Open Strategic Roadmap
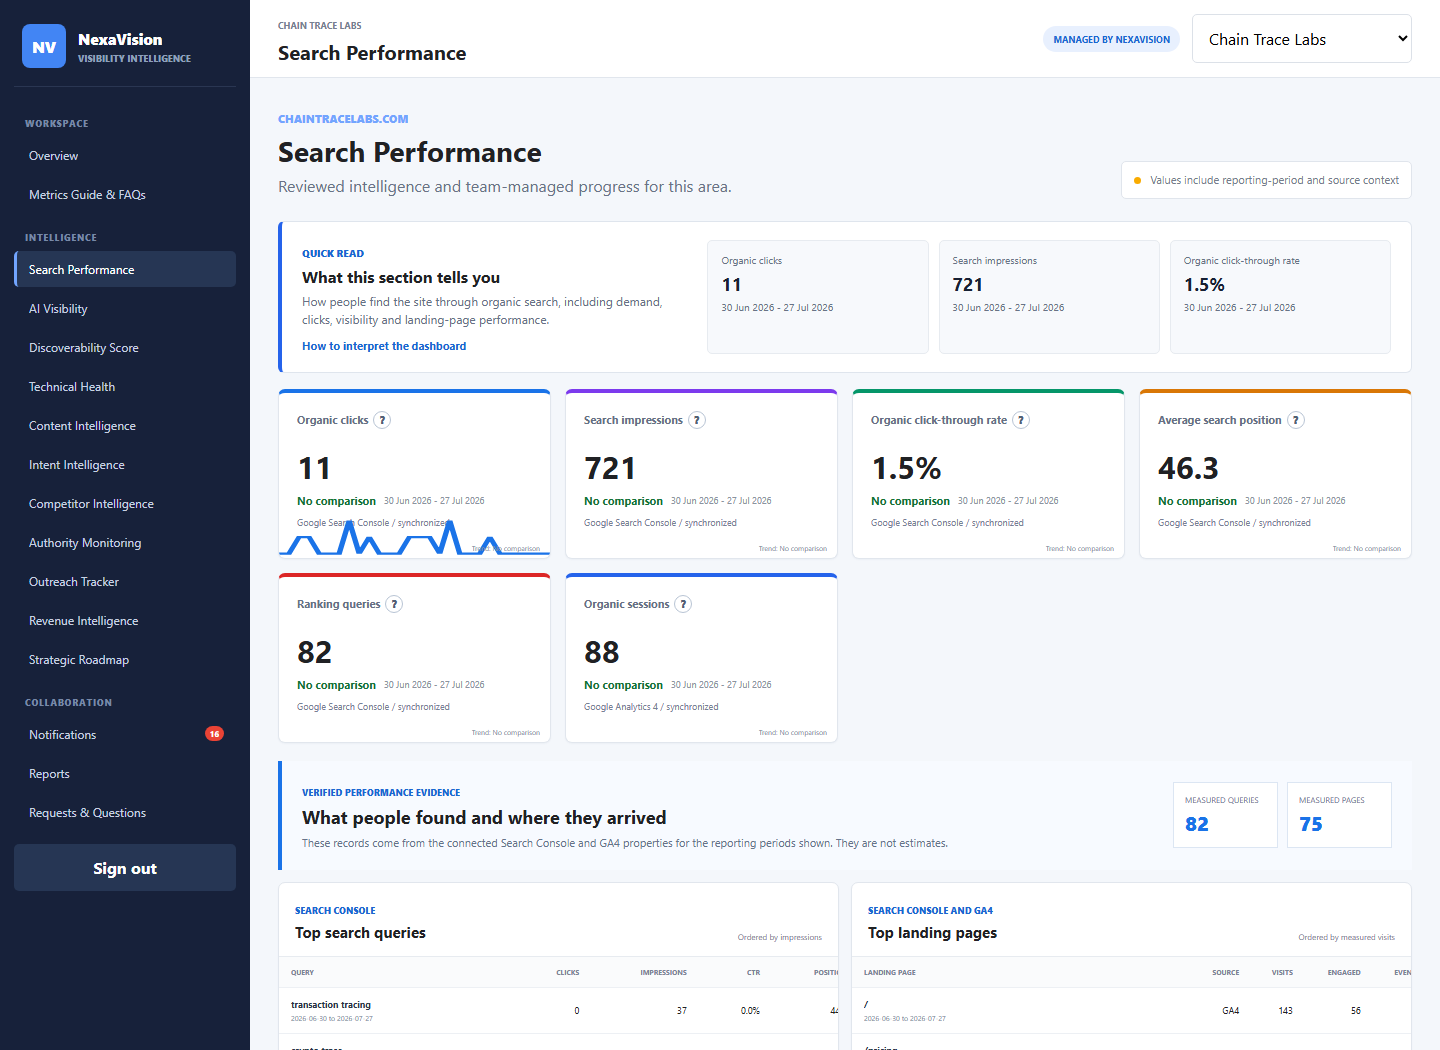Screen dimensions: 1440x1050 point(125,660)
